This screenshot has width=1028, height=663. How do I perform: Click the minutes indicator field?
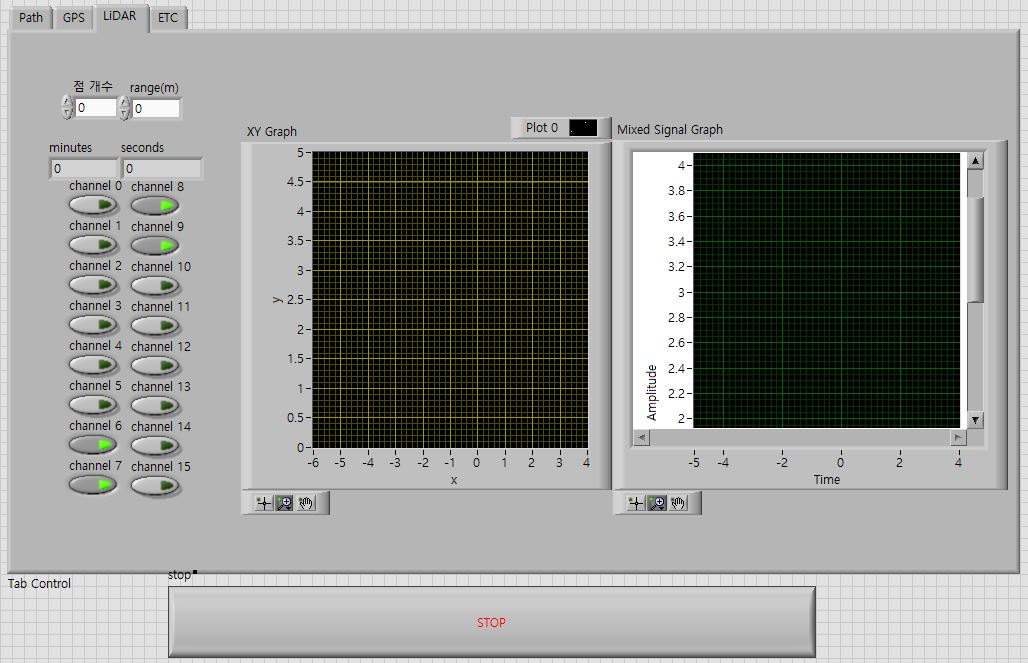(83, 169)
